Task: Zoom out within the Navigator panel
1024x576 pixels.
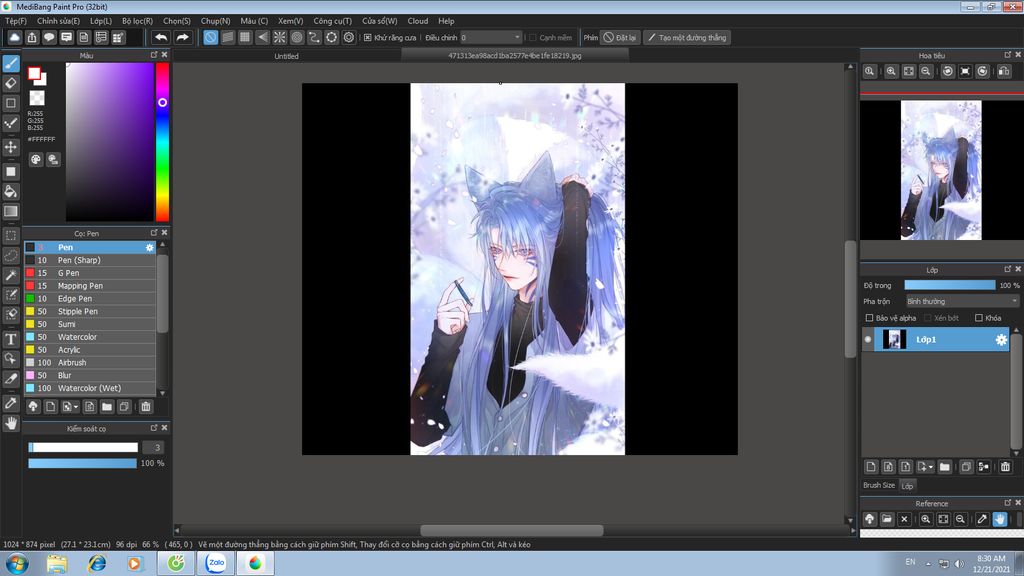Action: pos(926,71)
